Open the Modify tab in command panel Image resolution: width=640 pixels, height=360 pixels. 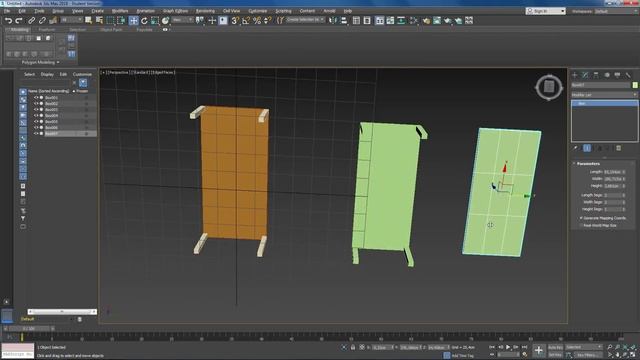point(585,75)
